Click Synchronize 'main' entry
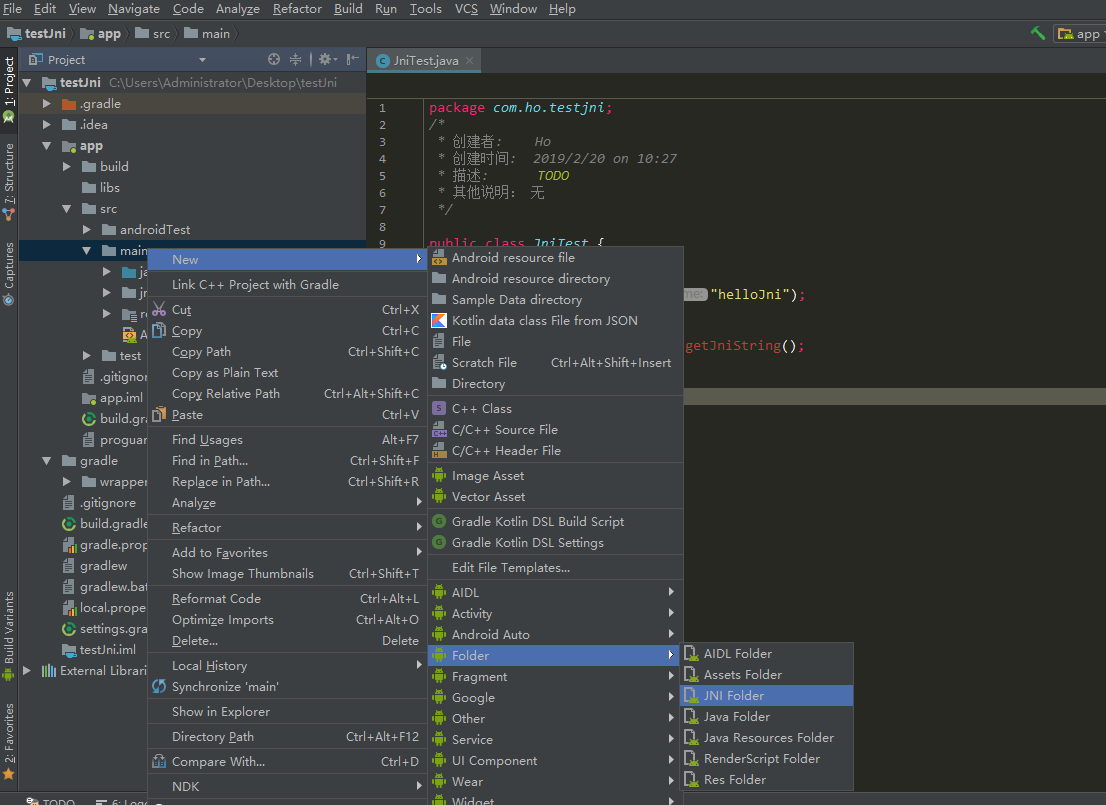This screenshot has height=805, width=1106. 286,686
